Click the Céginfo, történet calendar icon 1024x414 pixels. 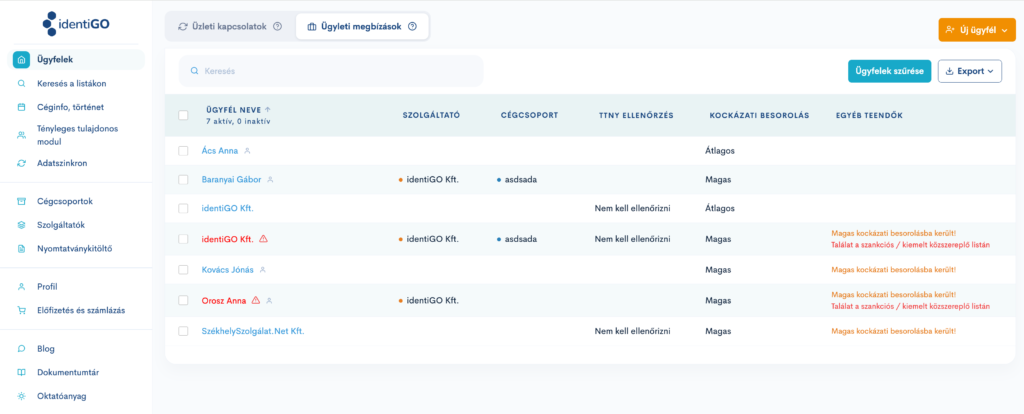(22, 107)
